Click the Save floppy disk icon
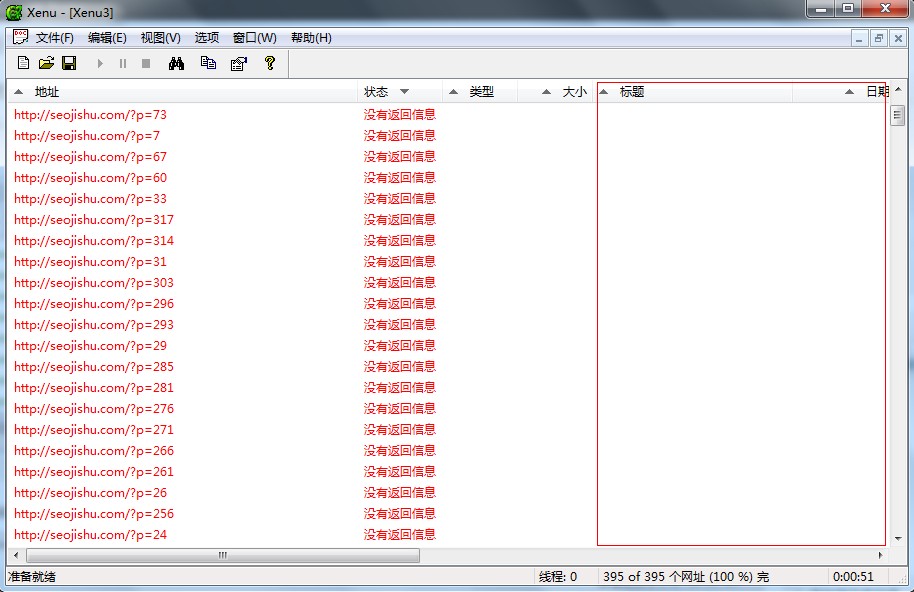 (x=69, y=63)
